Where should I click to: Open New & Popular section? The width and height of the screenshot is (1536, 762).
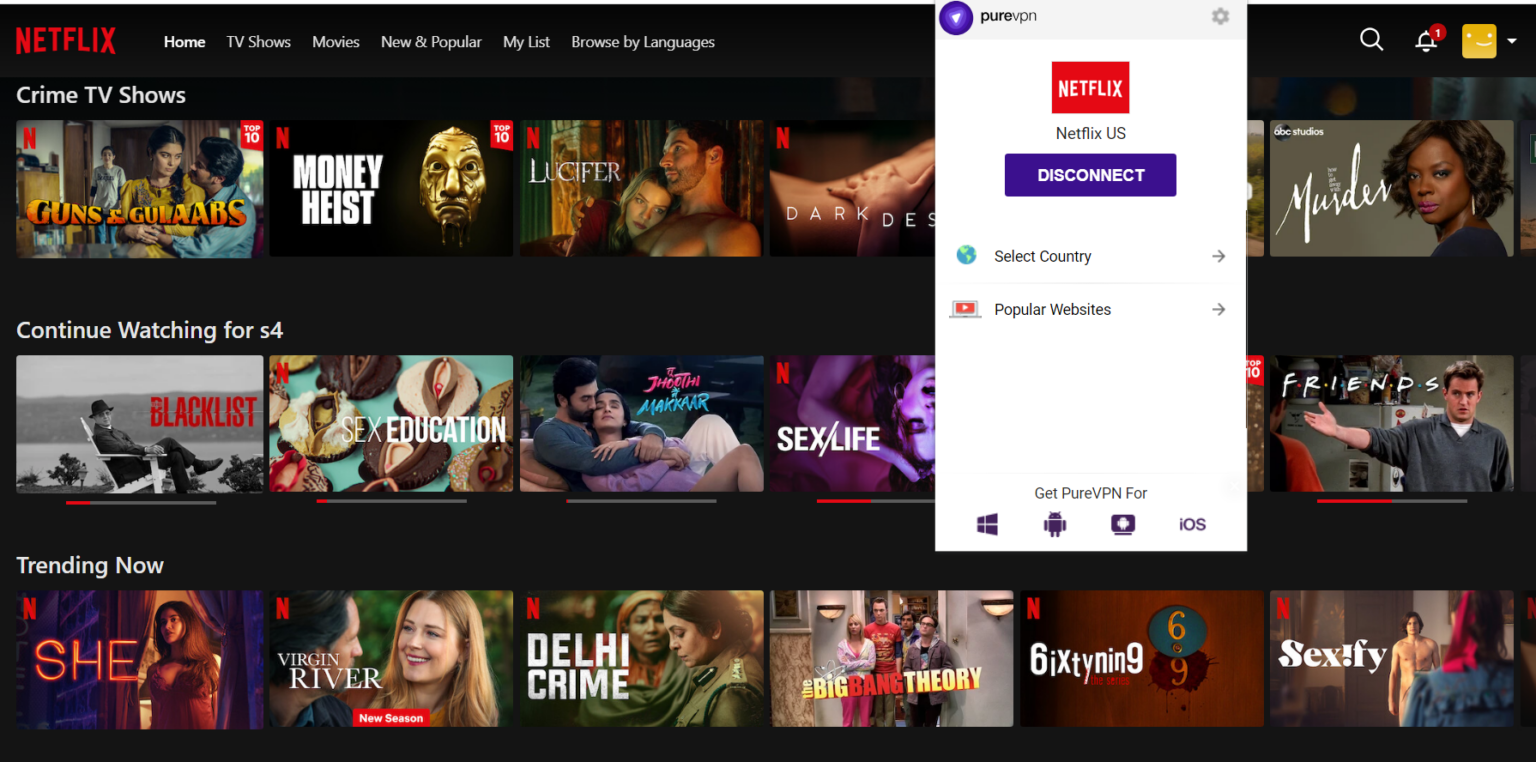pyautogui.click(x=431, y=42)
